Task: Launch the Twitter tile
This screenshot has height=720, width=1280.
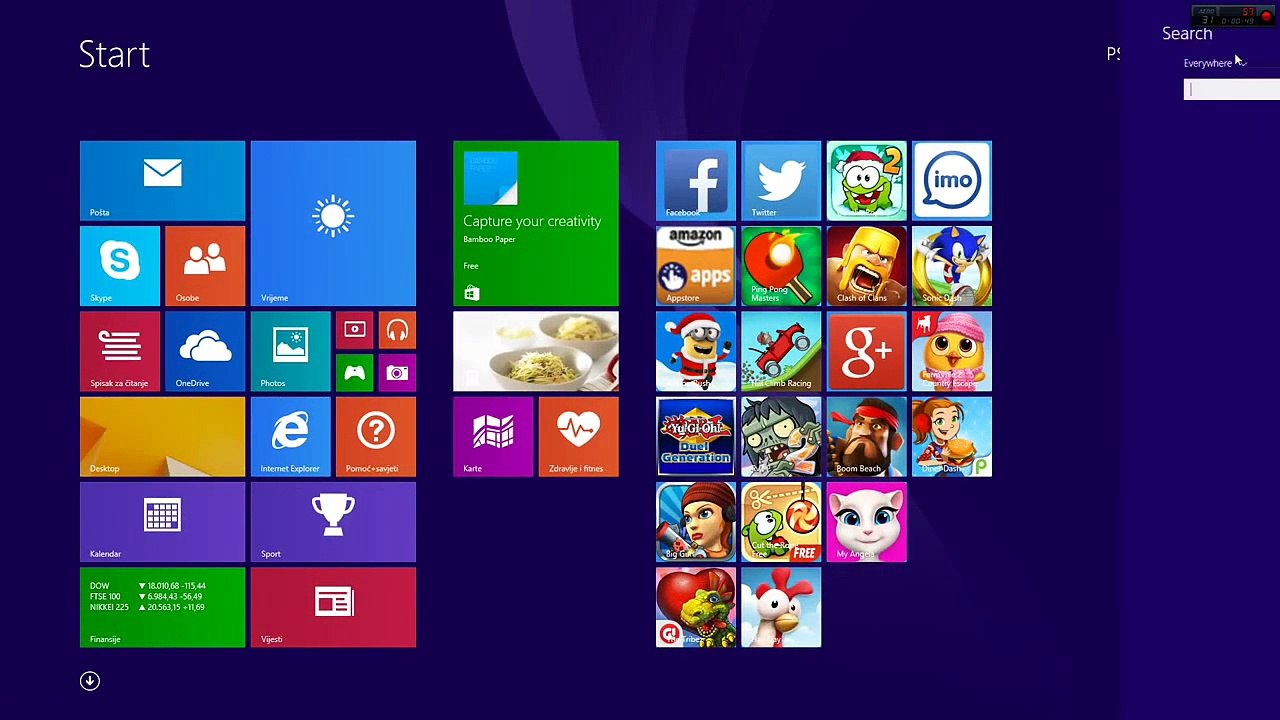Action: pos(781,181)
